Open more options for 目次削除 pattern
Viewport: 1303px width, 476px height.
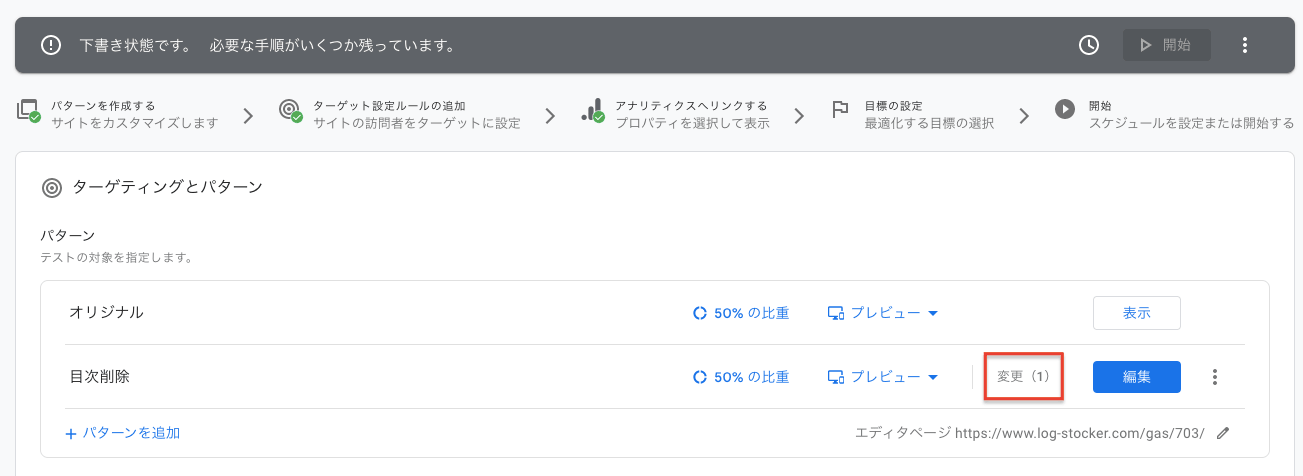1215,377
